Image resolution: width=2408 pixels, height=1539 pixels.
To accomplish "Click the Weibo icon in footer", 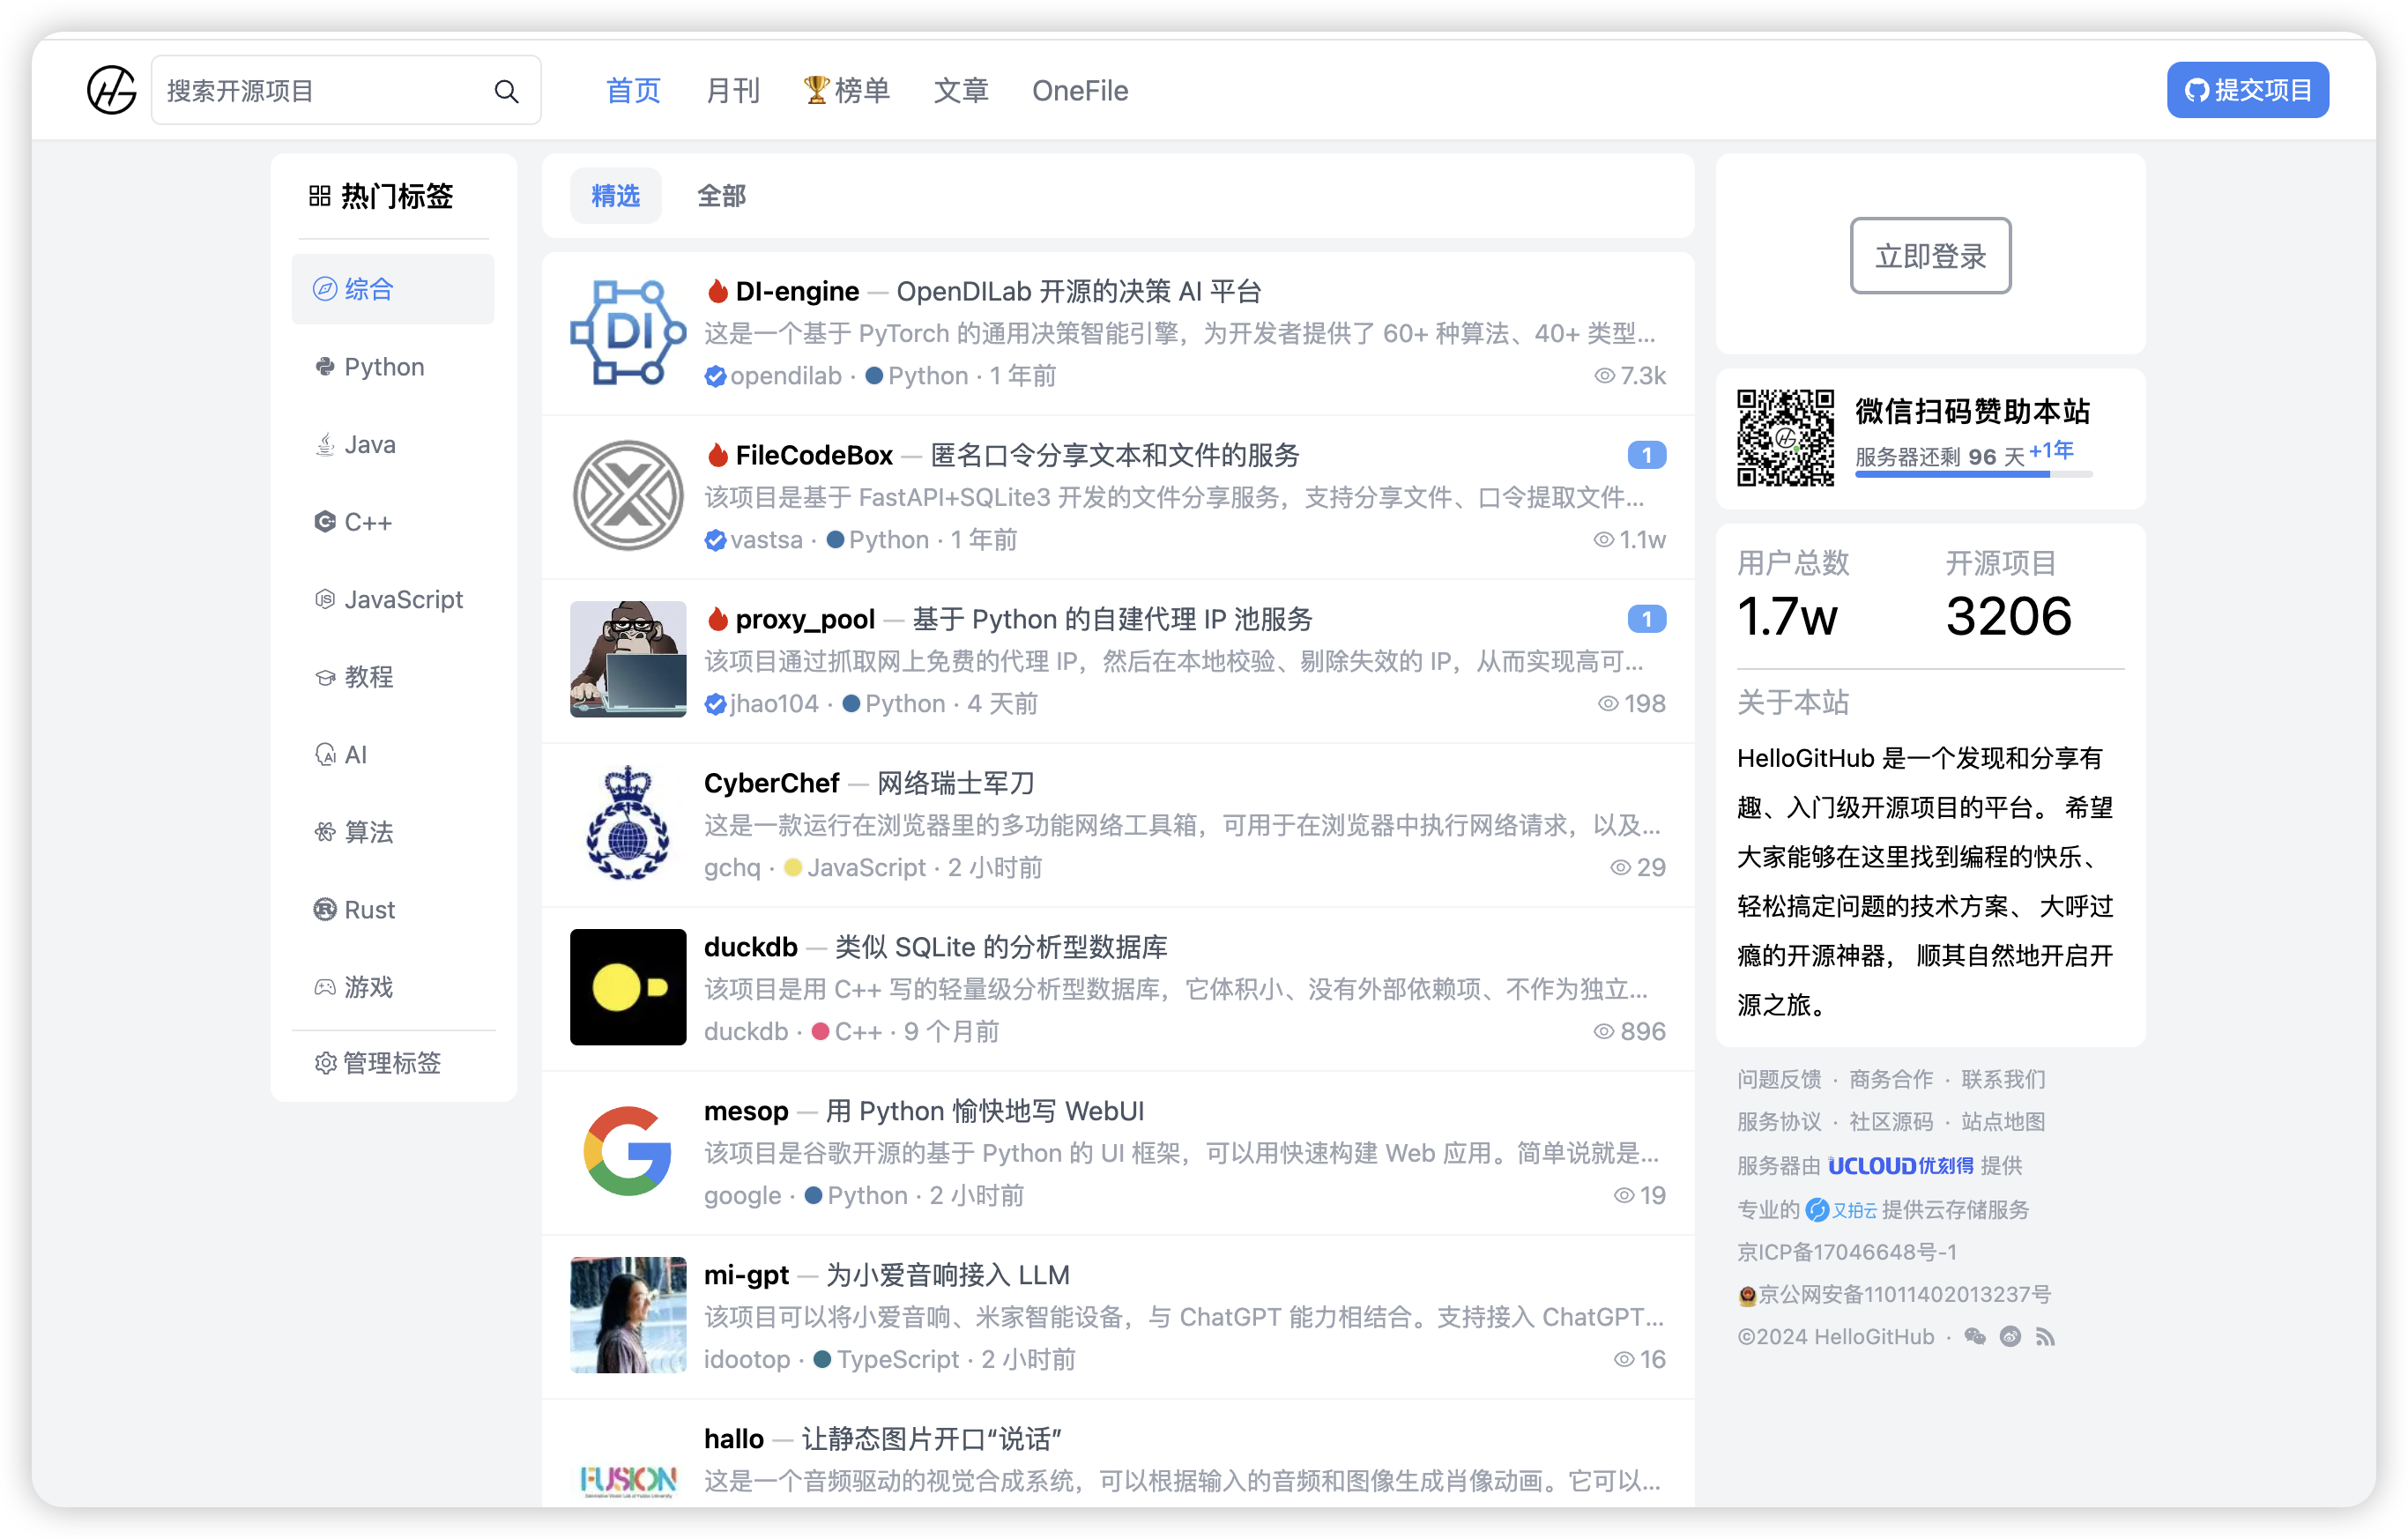I will point(2010,1338).
